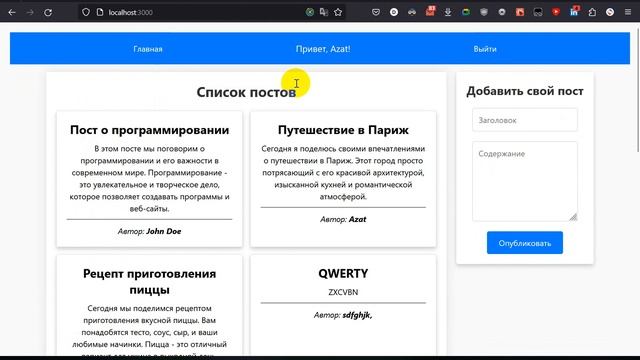Image resolution: width=640 pixels, height=360 pixels.
Task: Click the QWERTY post title
Action: (343, 273)
